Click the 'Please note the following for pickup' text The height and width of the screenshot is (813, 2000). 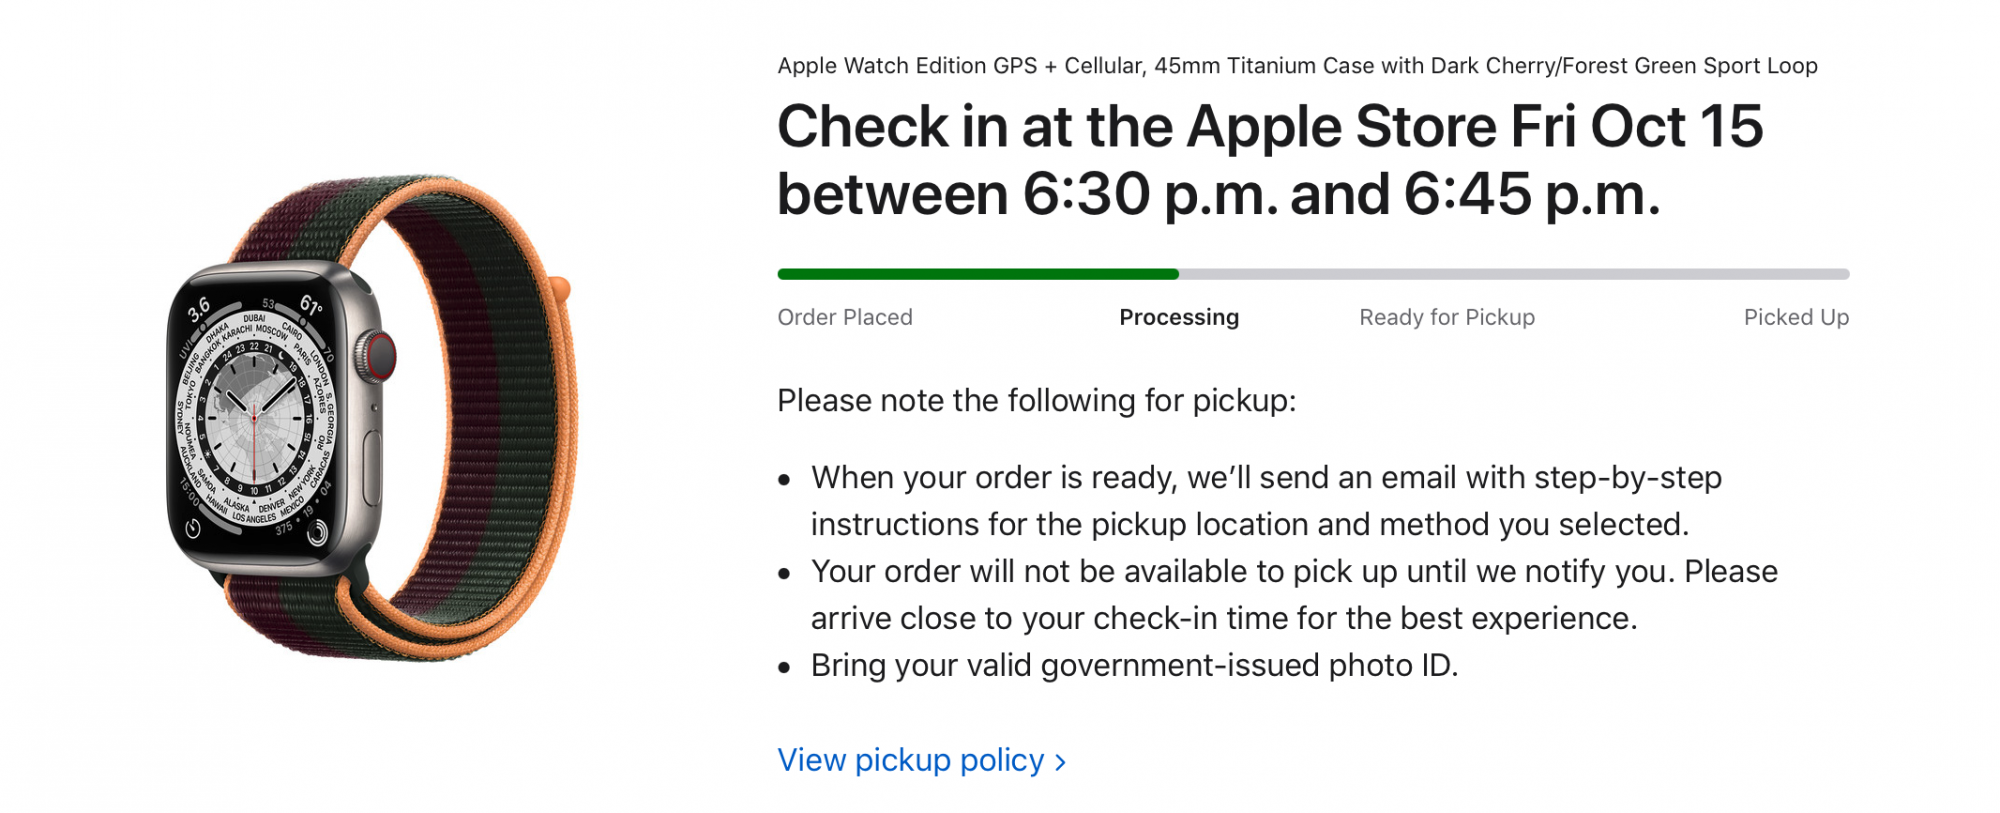tap(1036, 401)
